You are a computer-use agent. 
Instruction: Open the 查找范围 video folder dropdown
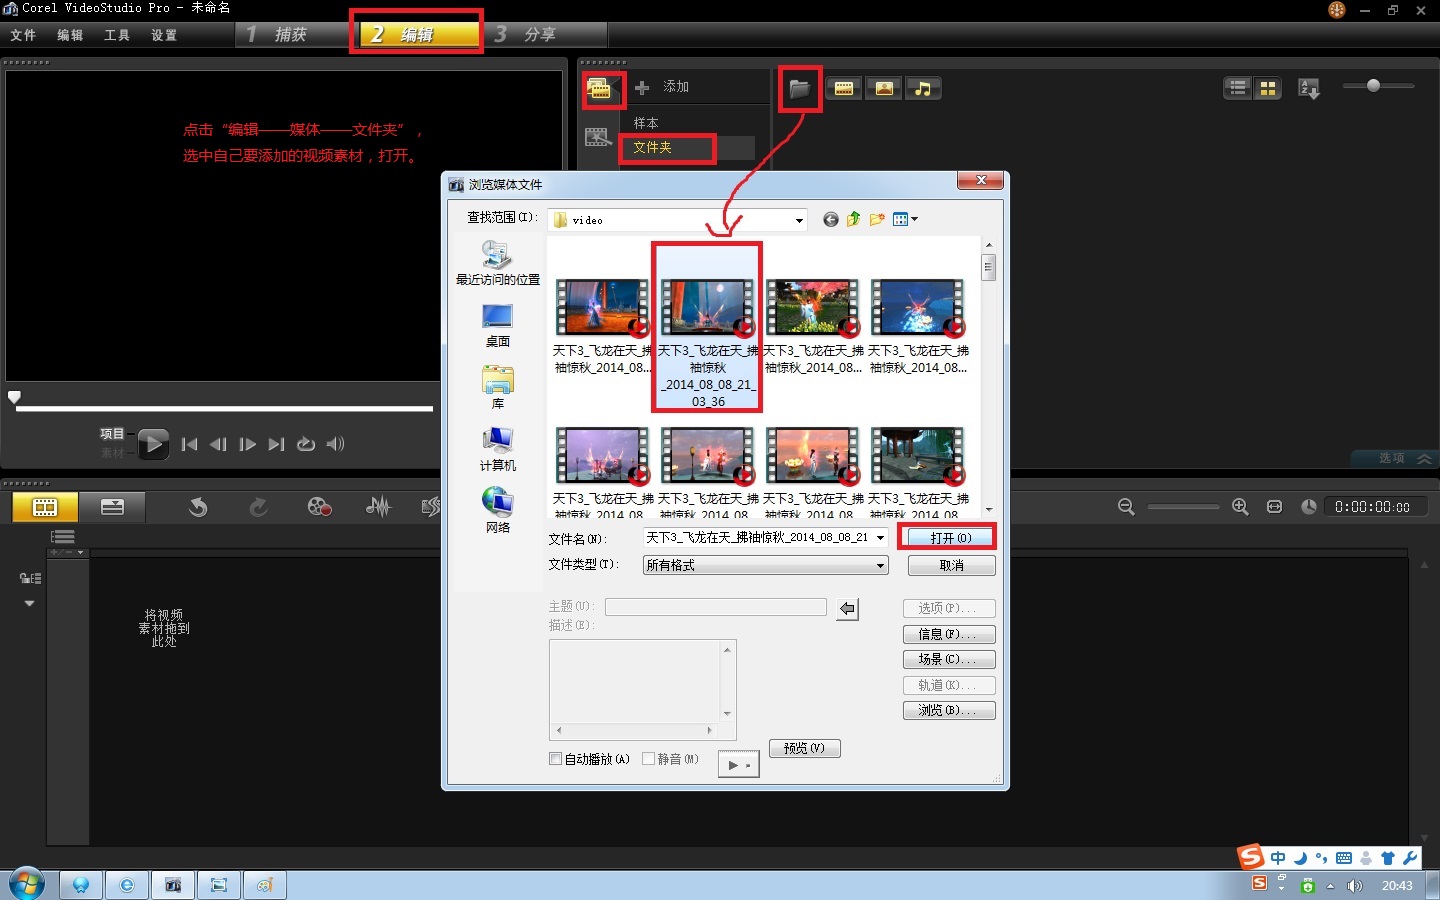pyautogui.click(x=799, y=220)
